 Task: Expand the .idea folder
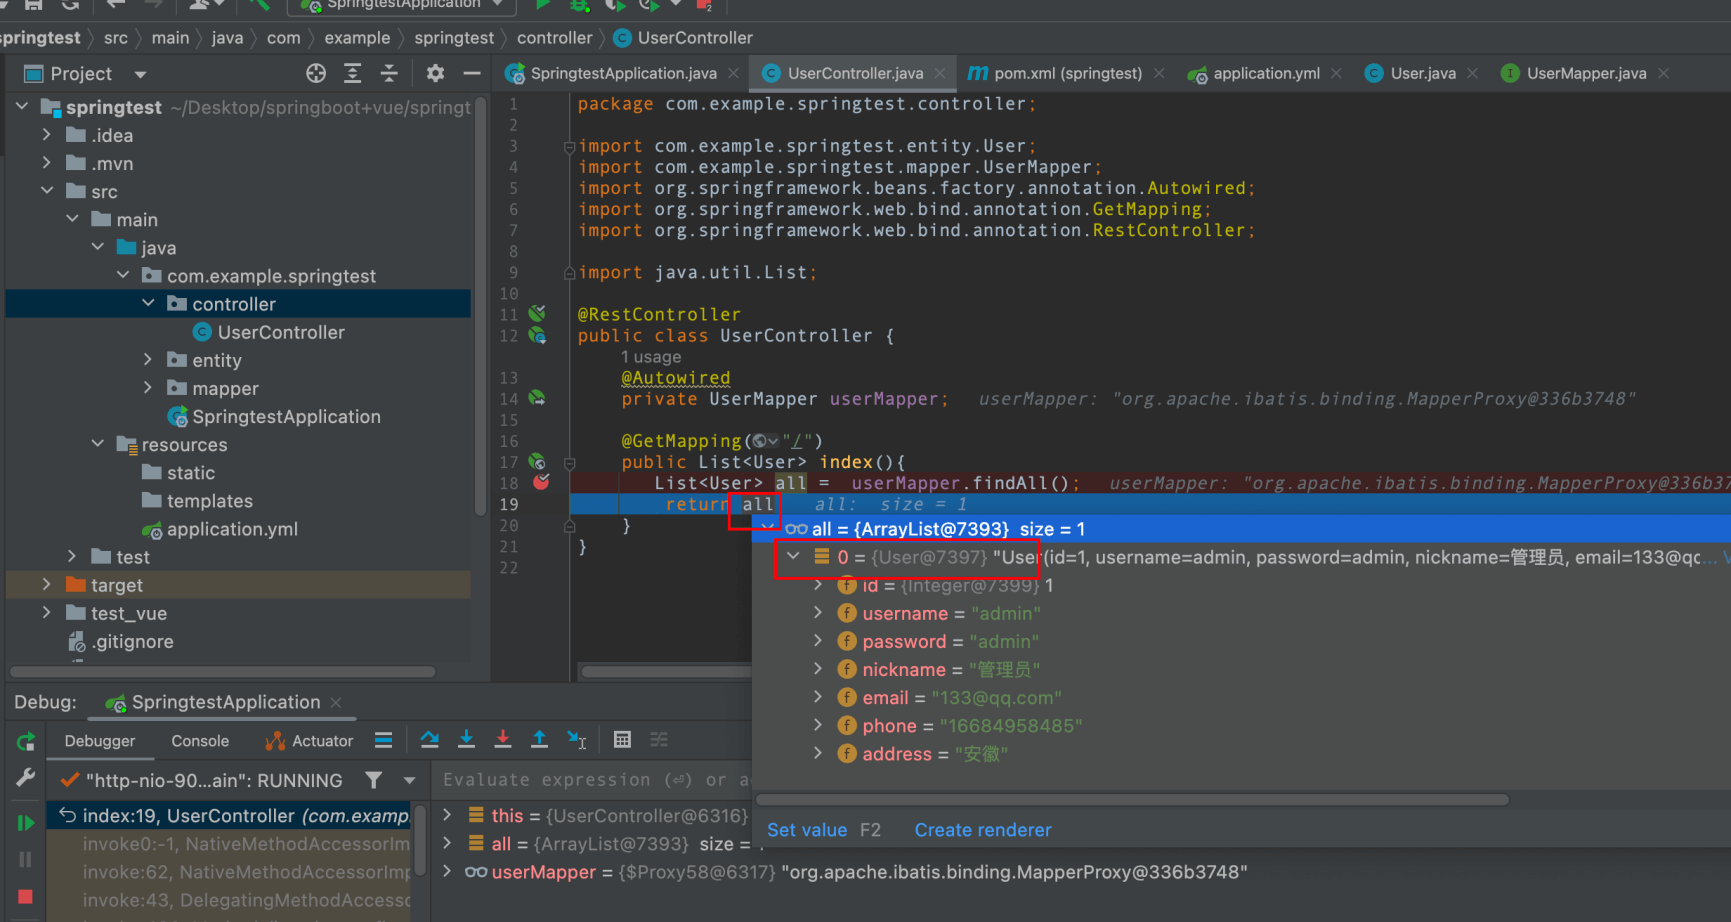pyautogui.click(x=47, y=134)
